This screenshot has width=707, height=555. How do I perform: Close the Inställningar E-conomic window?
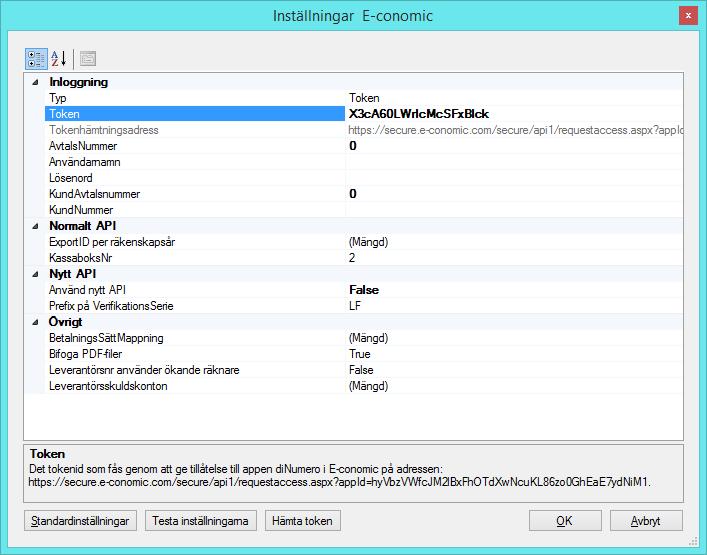[688, 16]
